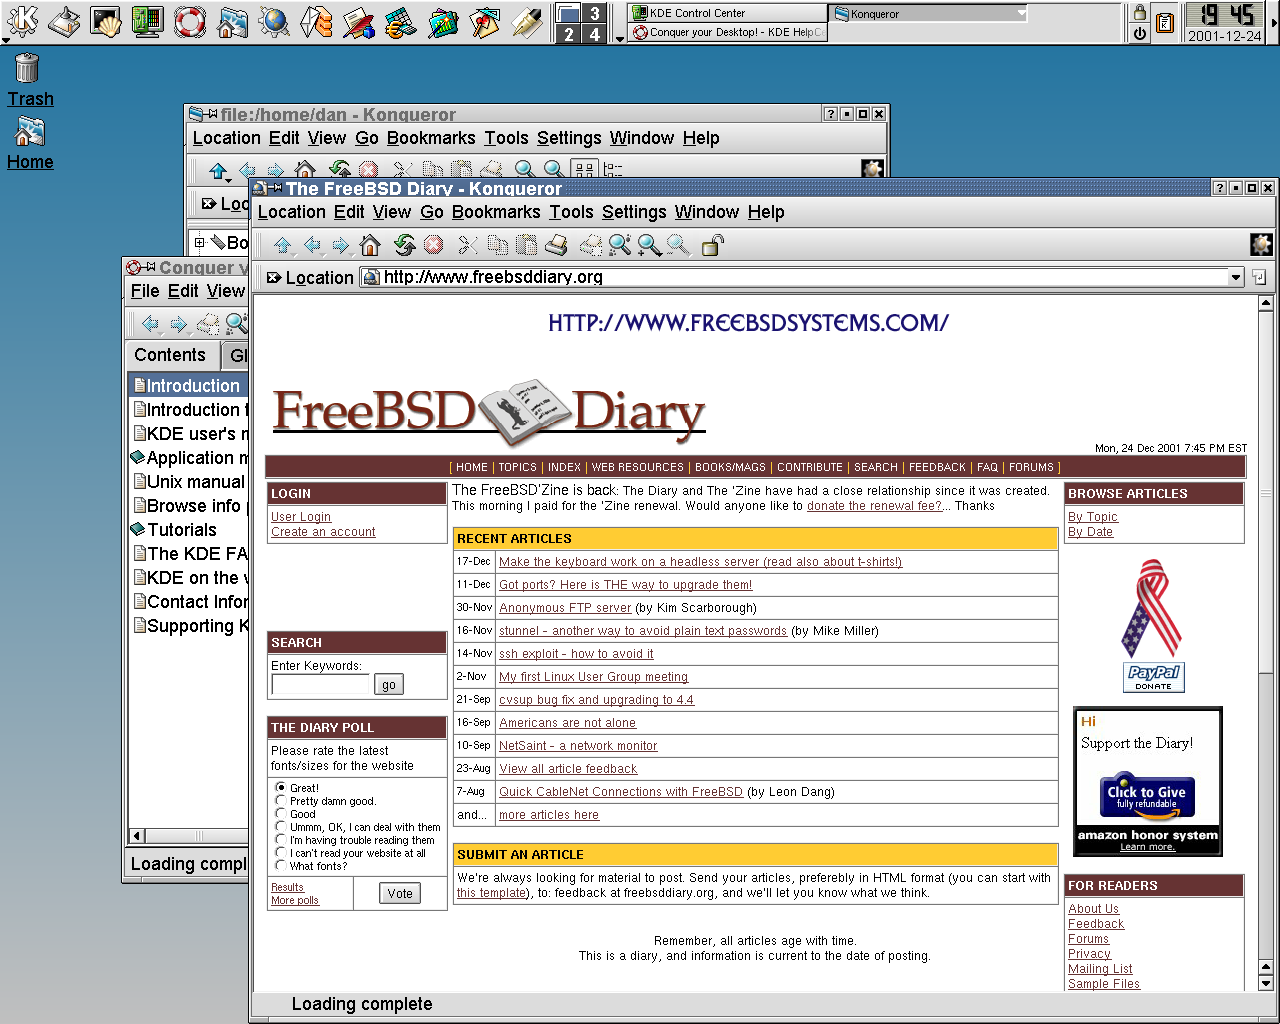
Task: Open Go menu in file:/home/dan Konqueror window
Action: click(367, 138)
